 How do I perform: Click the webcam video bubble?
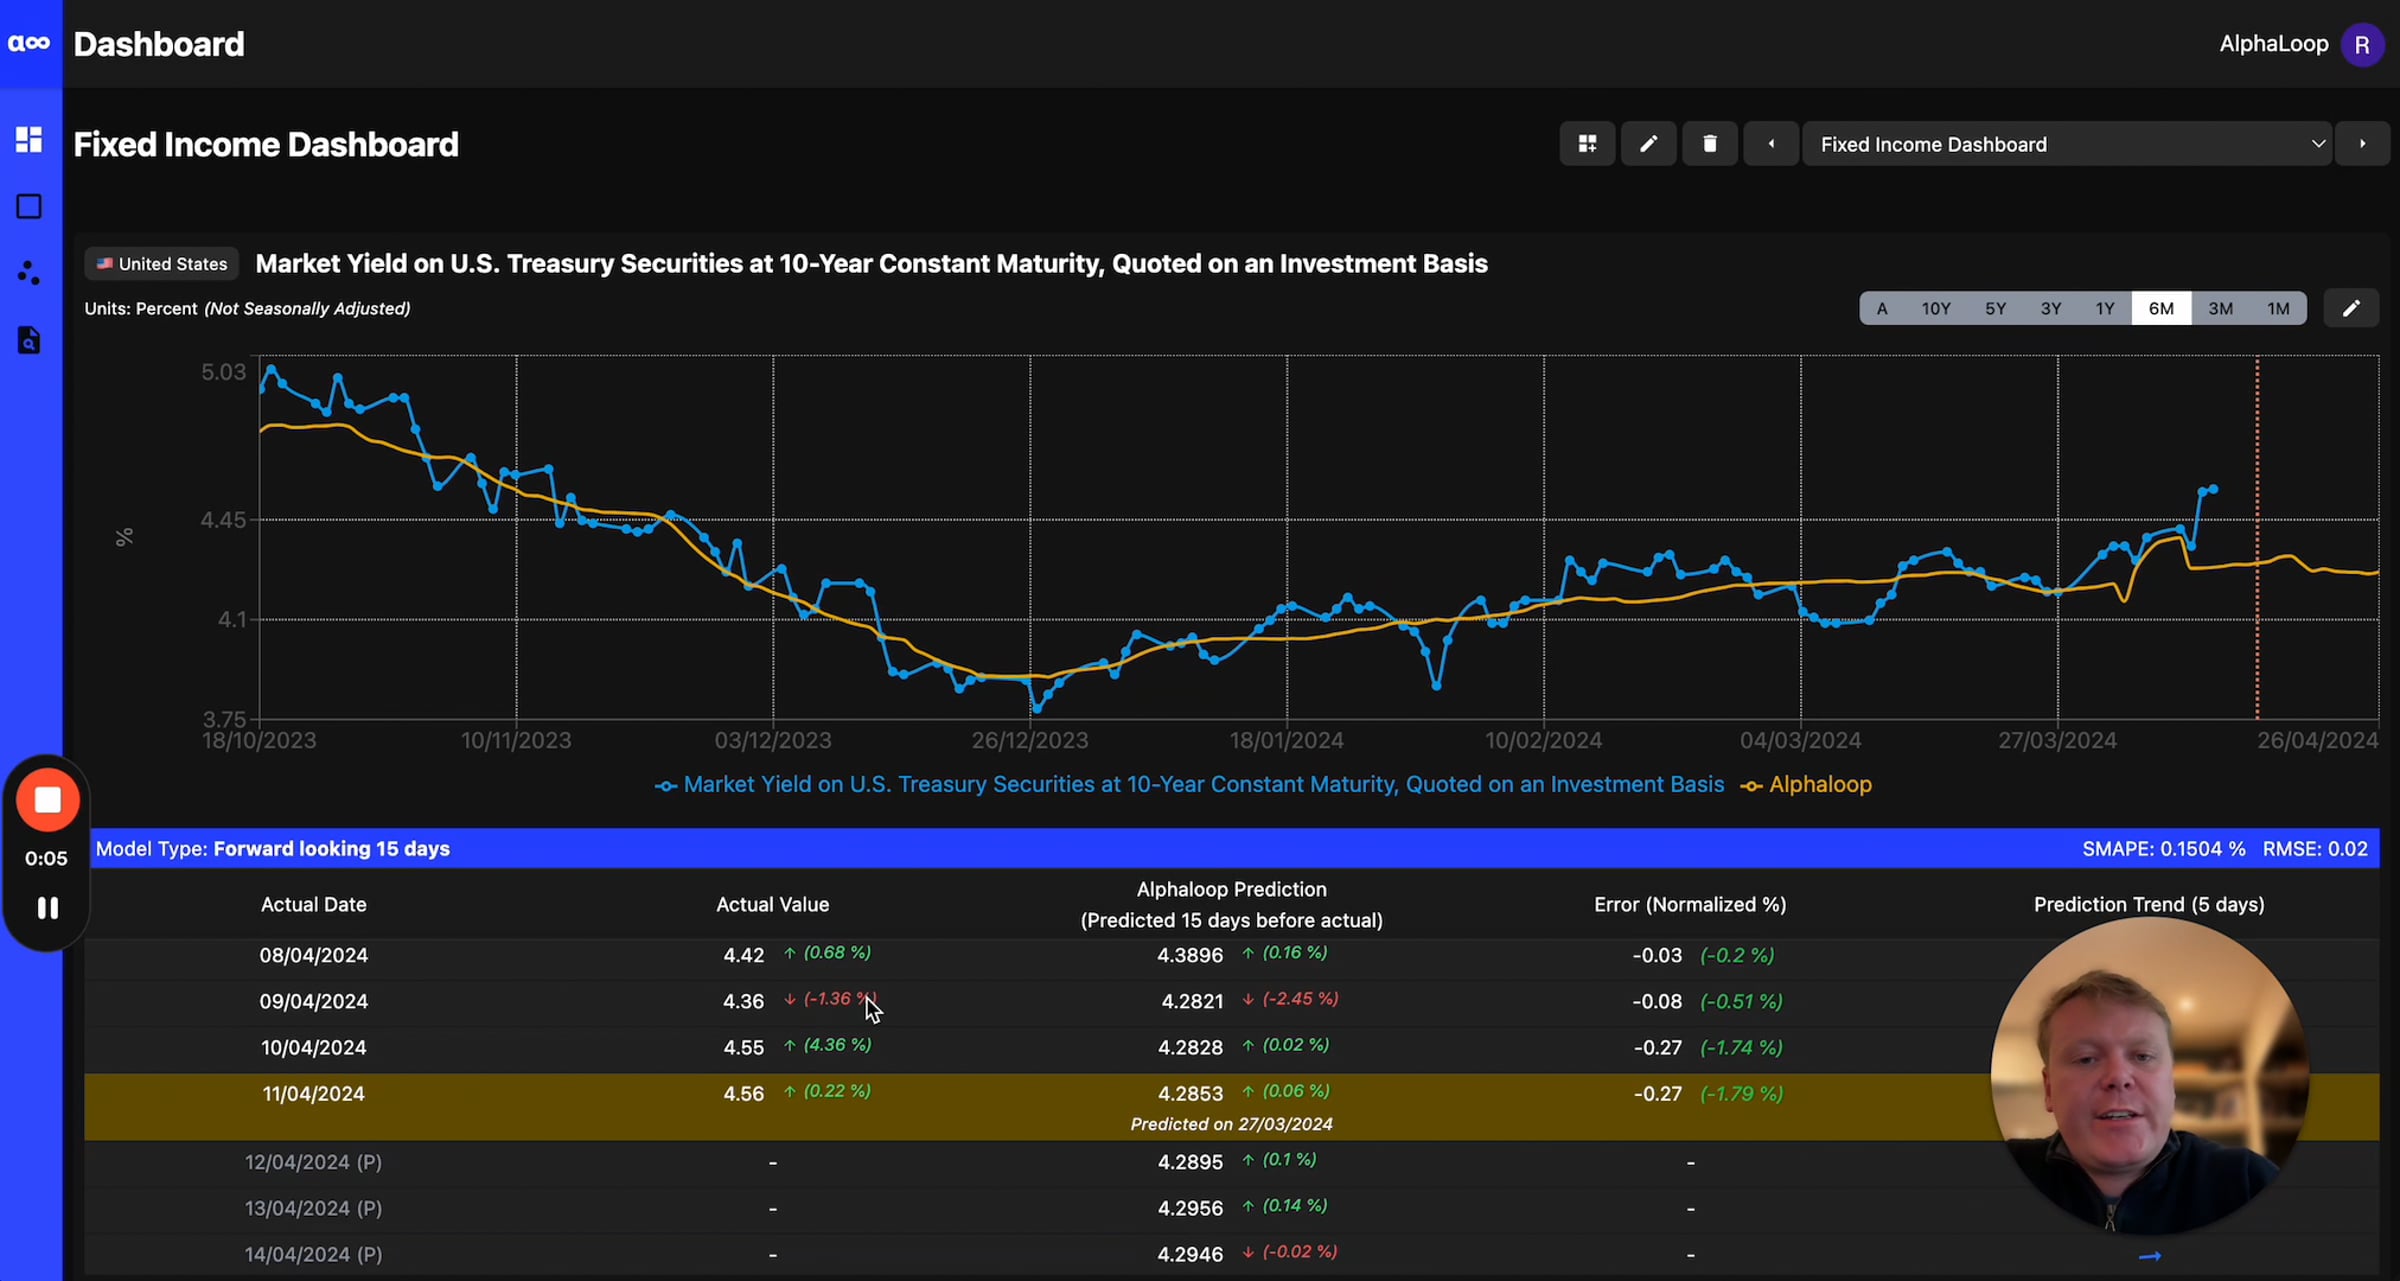(x=2149, y=1075)
